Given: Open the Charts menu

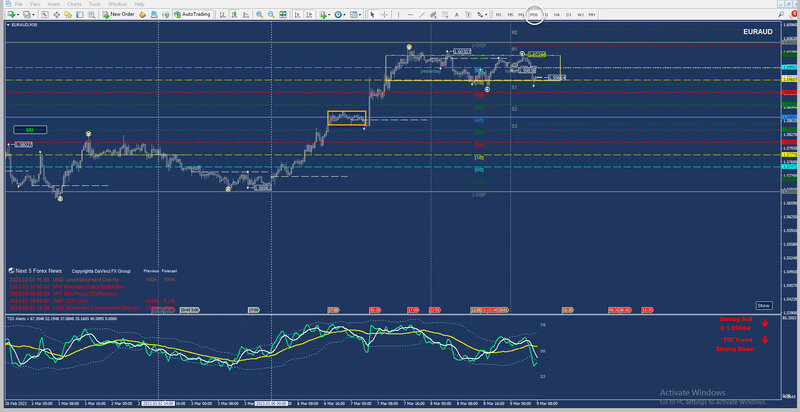Looking at the screenshot, I should [74, 4].
